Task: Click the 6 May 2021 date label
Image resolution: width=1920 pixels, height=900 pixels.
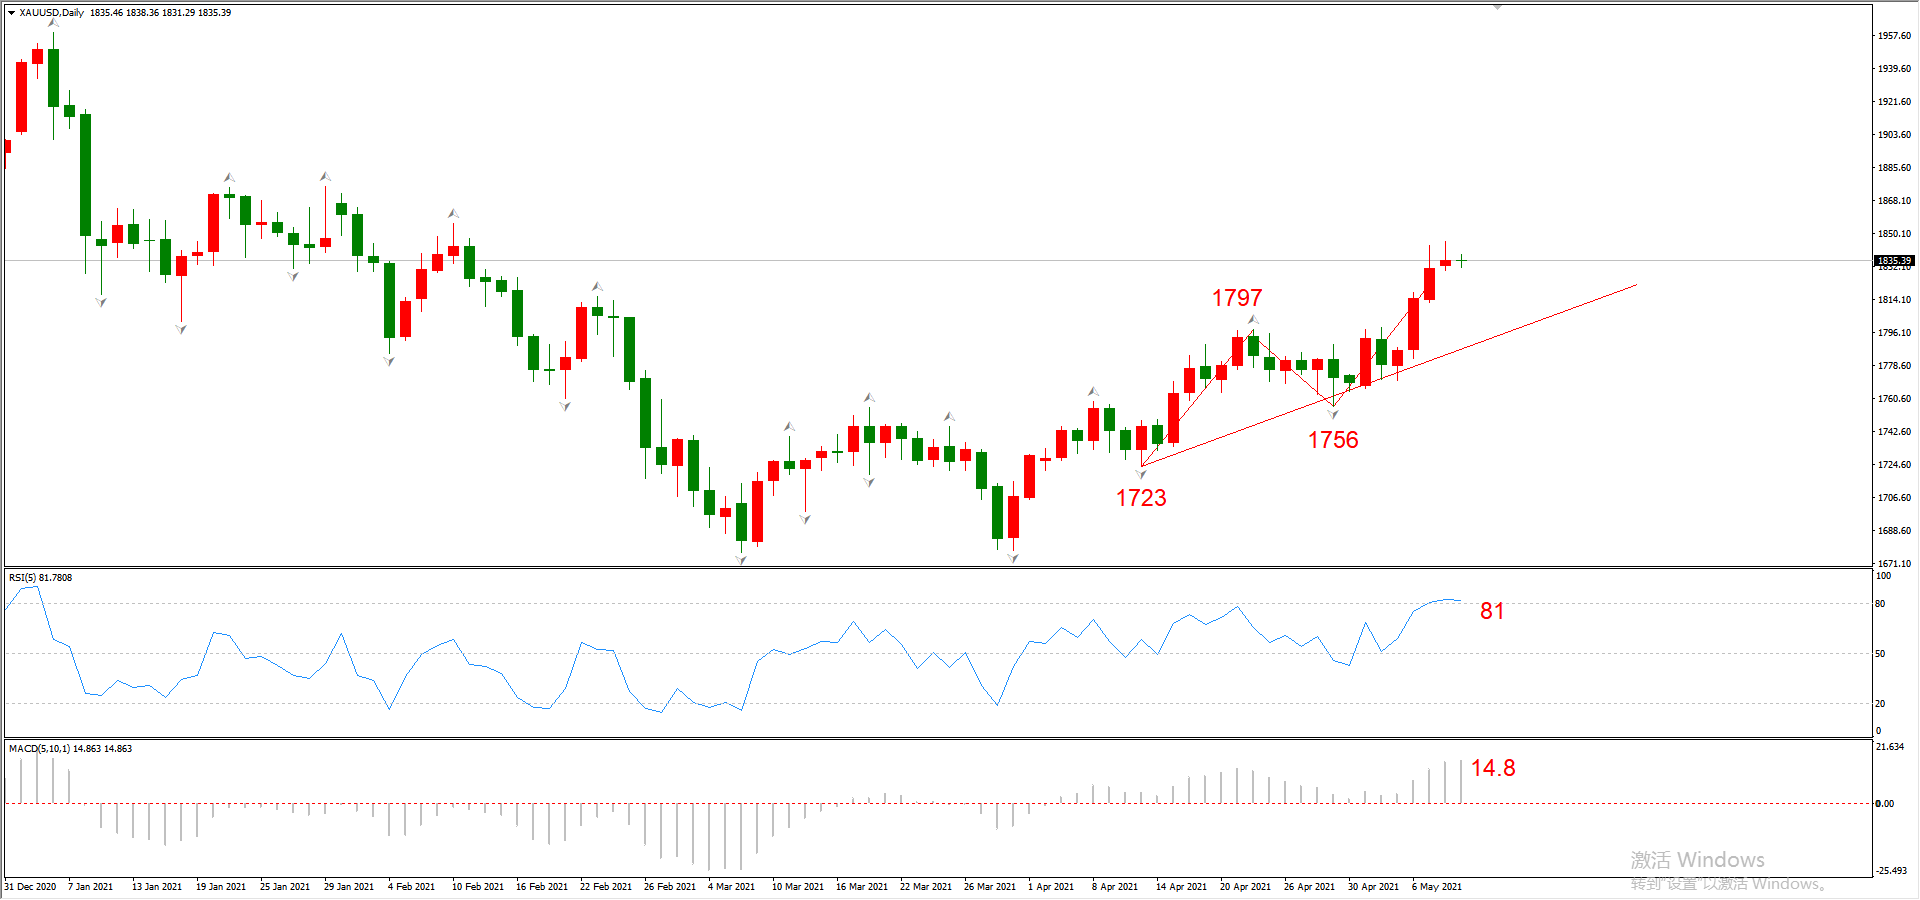Action: point(1437,887)
